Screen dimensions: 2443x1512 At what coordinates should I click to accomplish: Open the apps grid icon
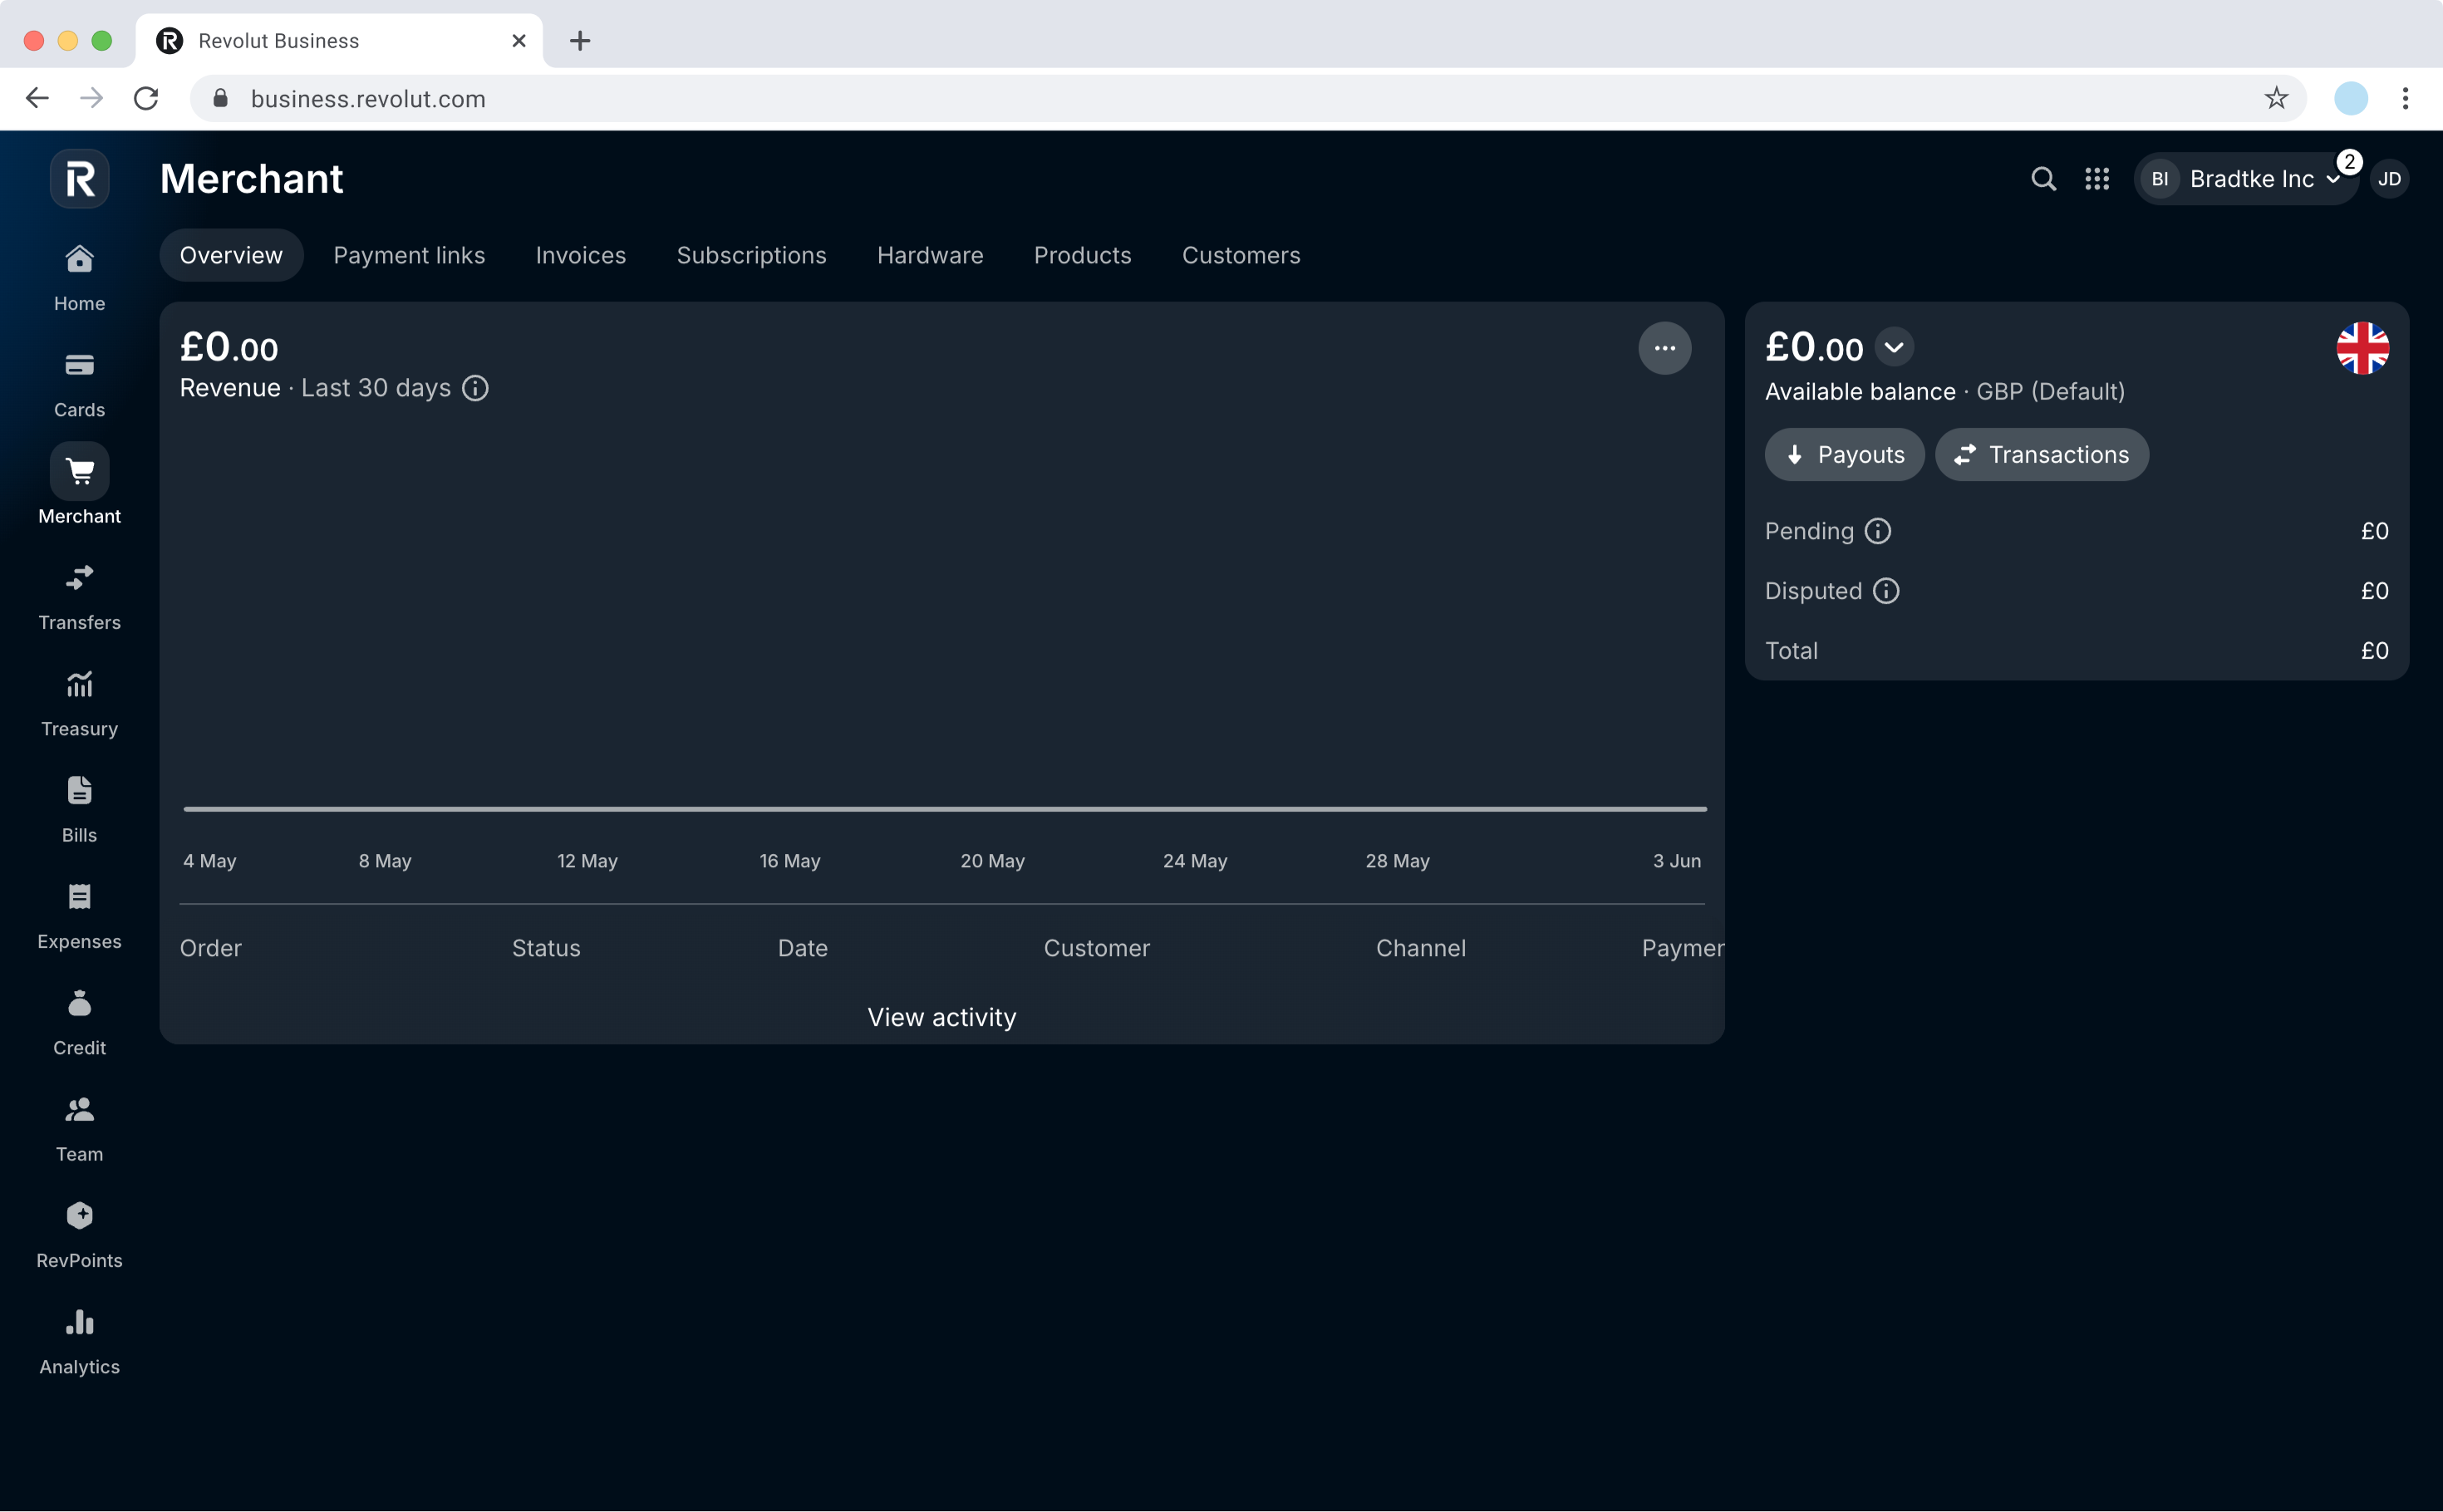[2097, 179]
